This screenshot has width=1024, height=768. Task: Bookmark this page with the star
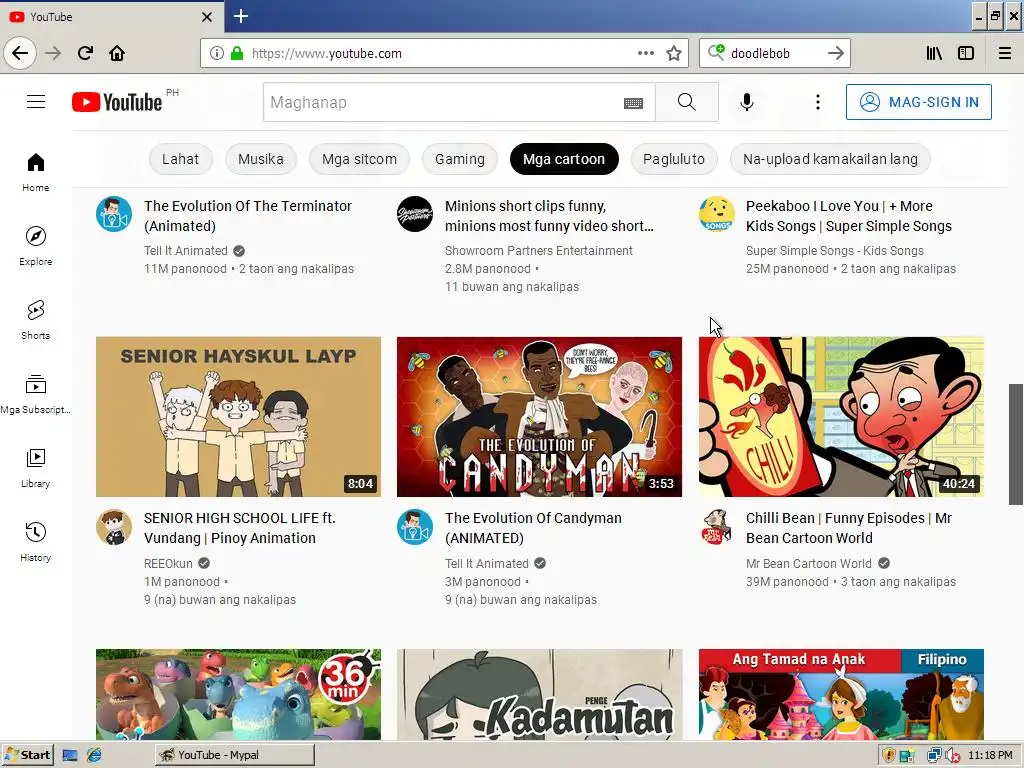(x=674, y=53)
